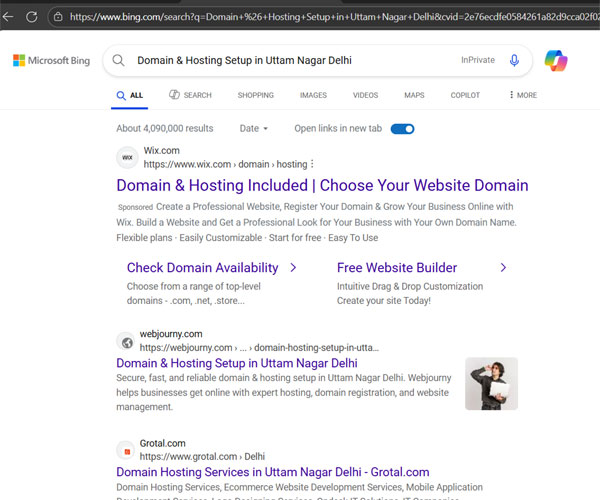The width and height of the screenshot is (600, 500).
Task: Click the browser back arrow
Action: 9,17
